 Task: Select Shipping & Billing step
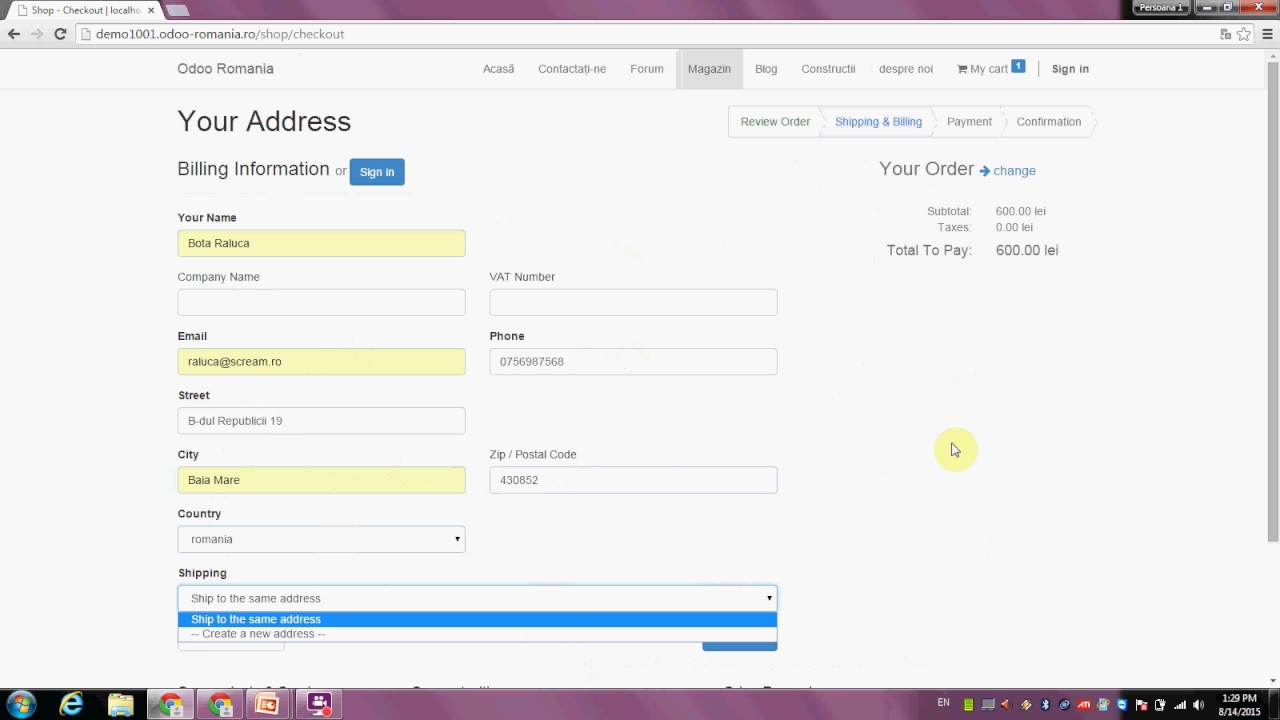tap(878, 122)
